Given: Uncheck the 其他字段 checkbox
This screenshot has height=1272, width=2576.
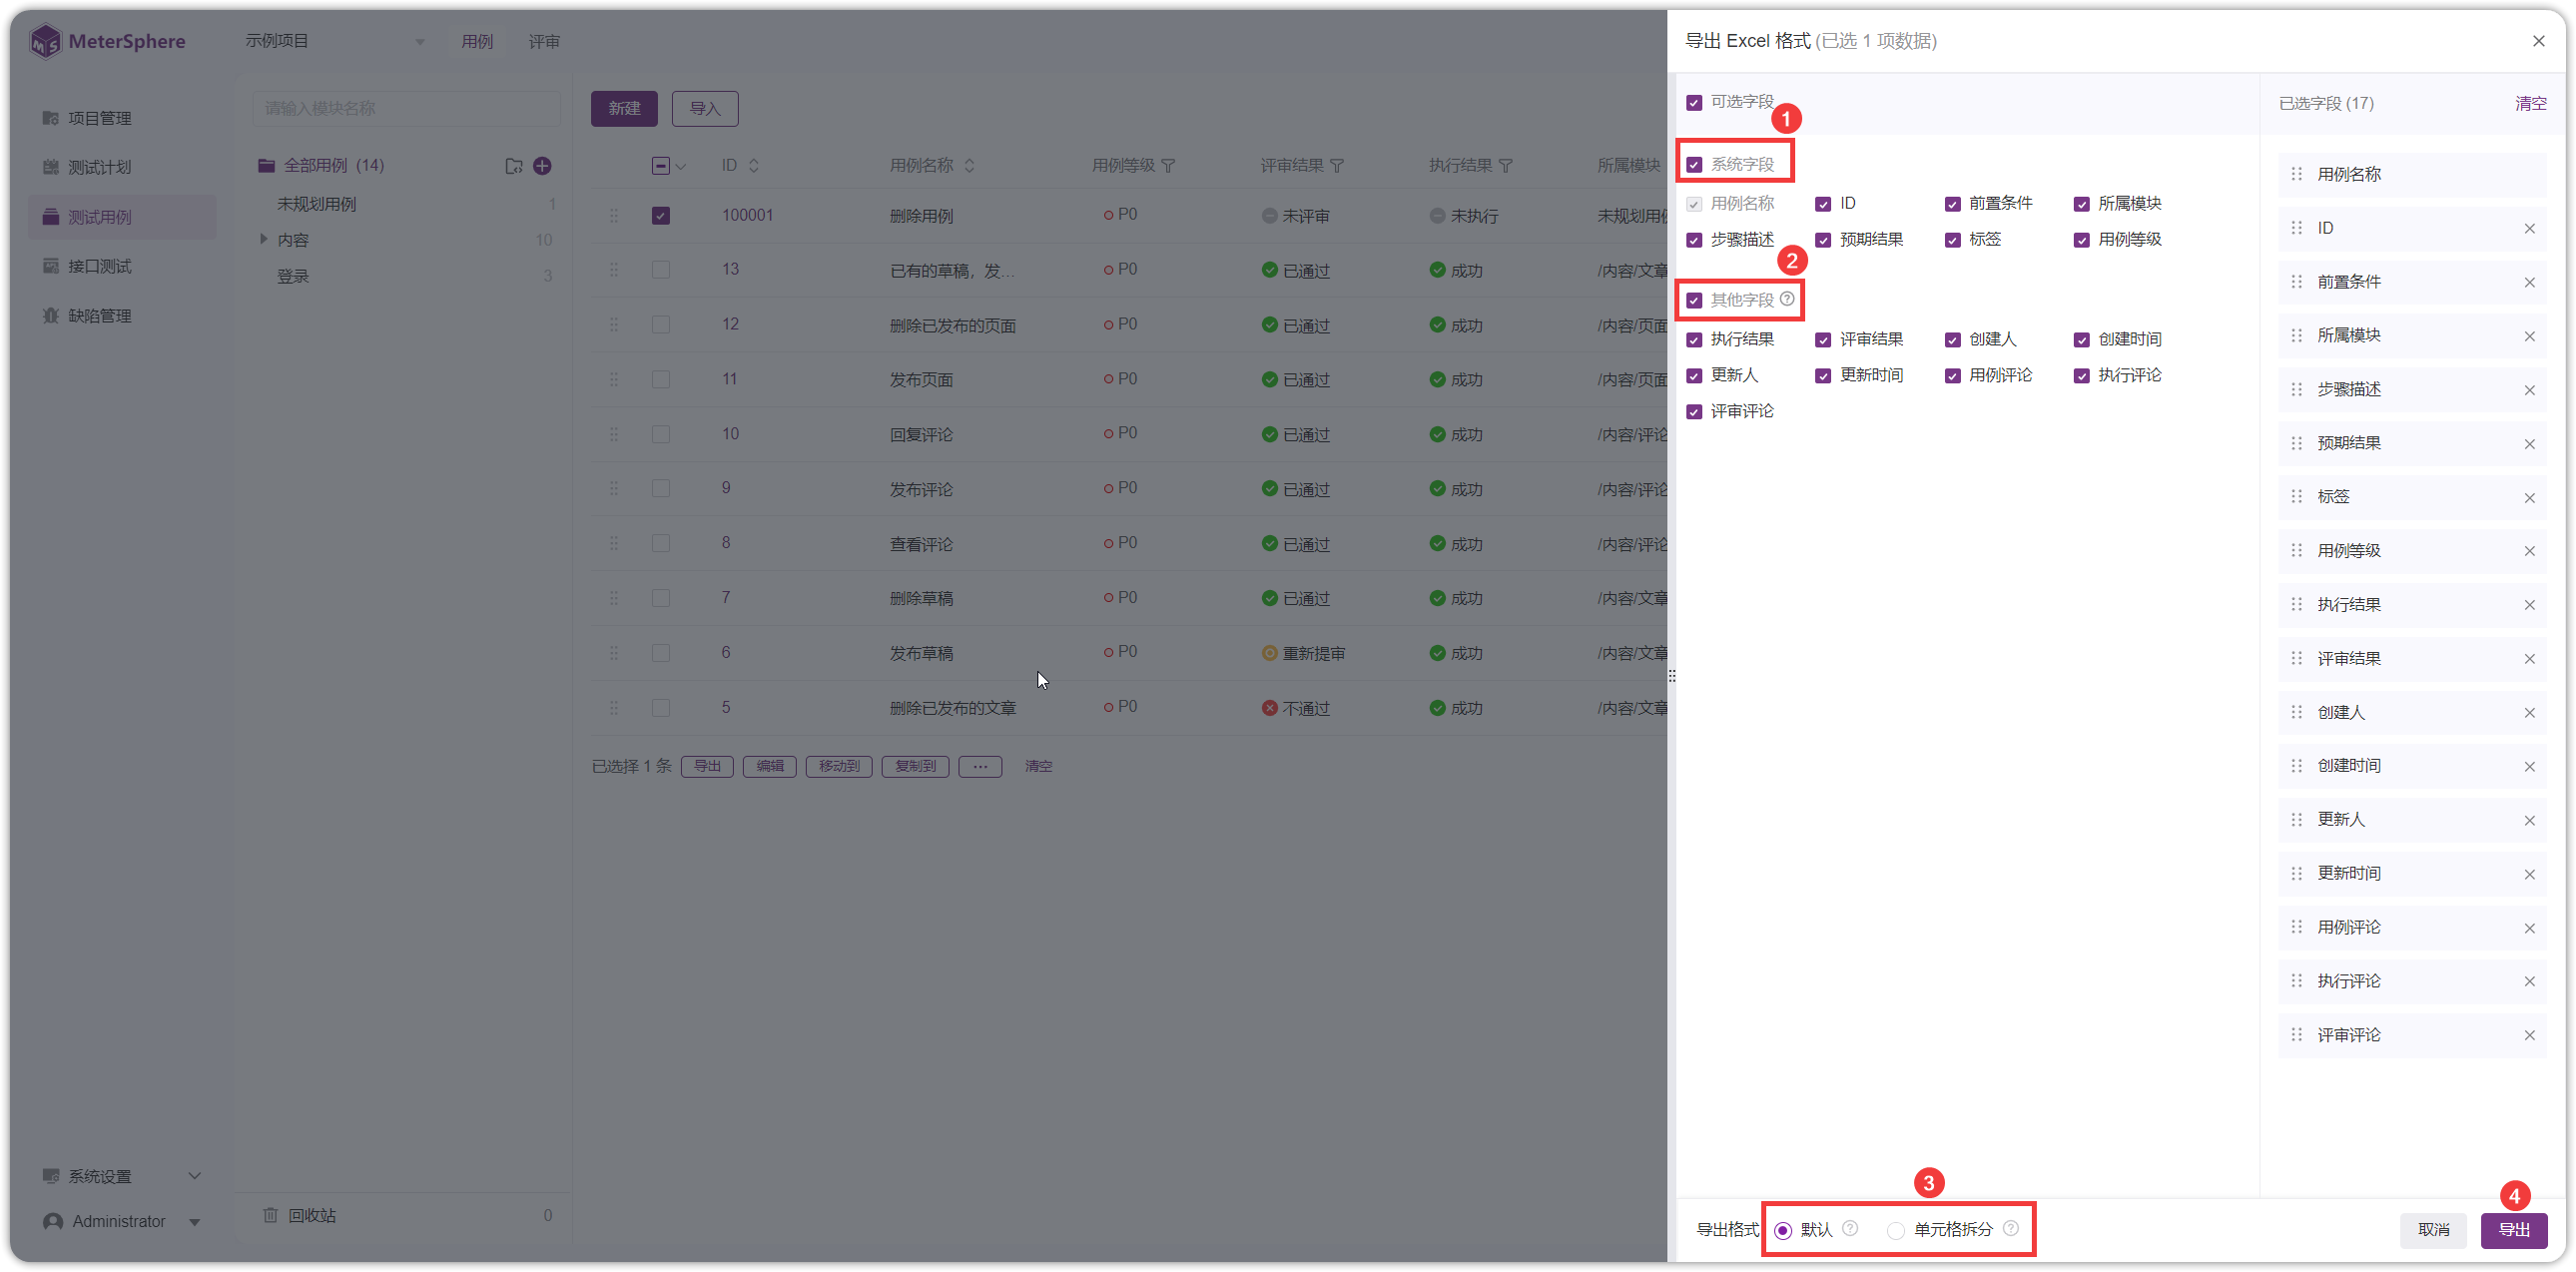Looking at the screenshot, I should click(x=1694, y=300).
